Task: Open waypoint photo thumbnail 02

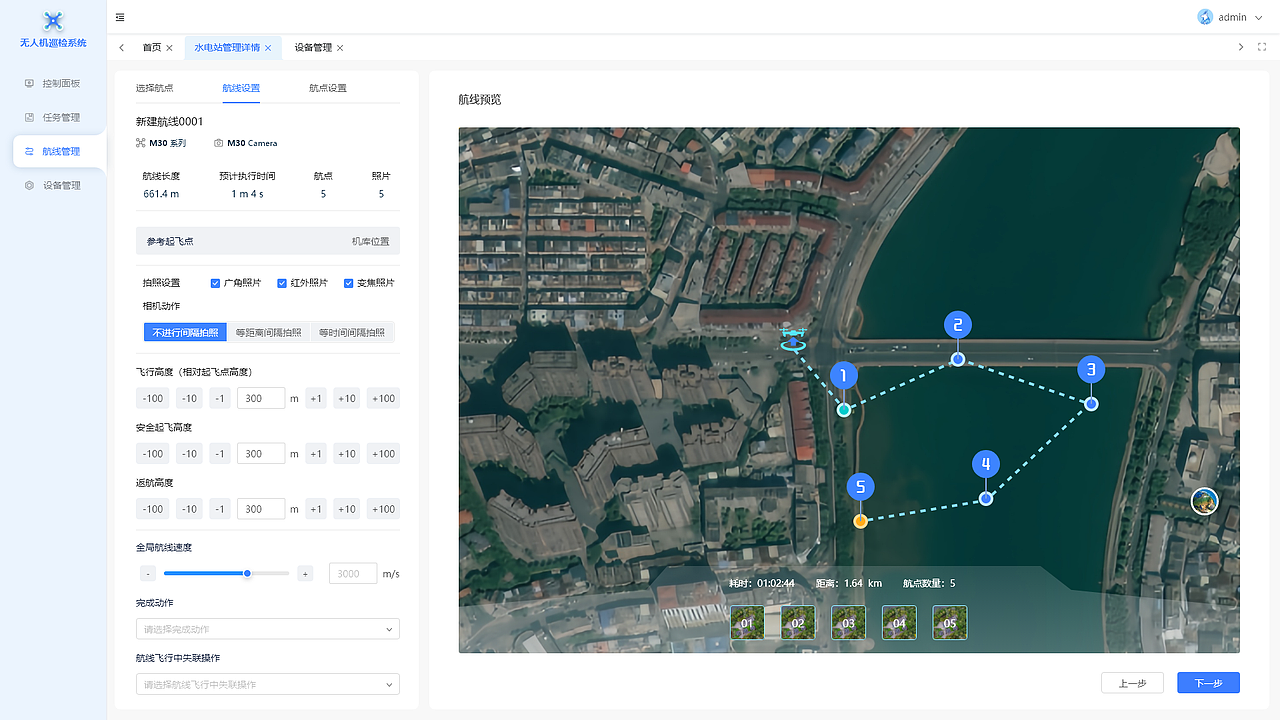Action: [798, 622]
